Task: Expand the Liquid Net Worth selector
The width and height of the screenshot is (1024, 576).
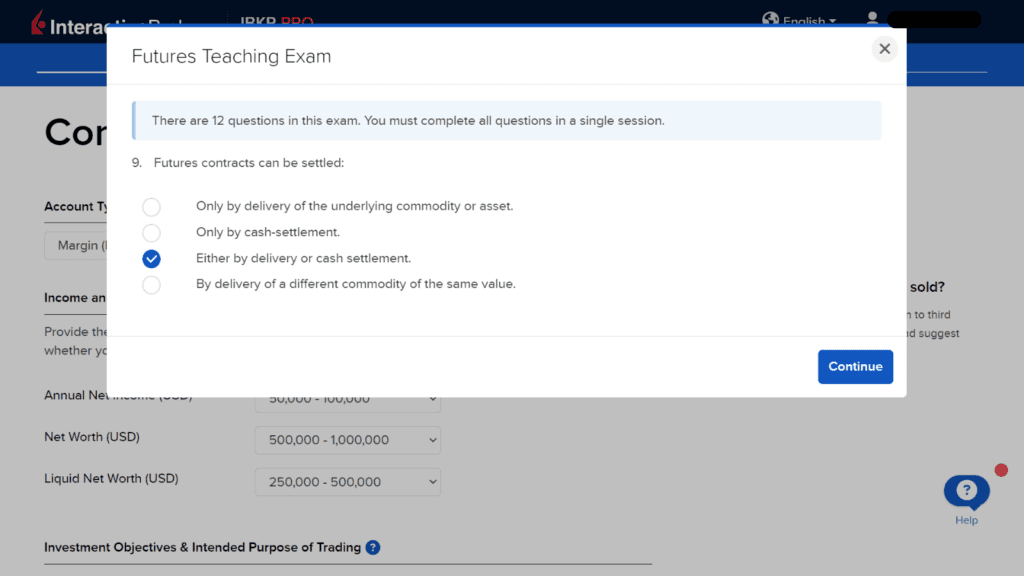Action: tap(347, 481)
